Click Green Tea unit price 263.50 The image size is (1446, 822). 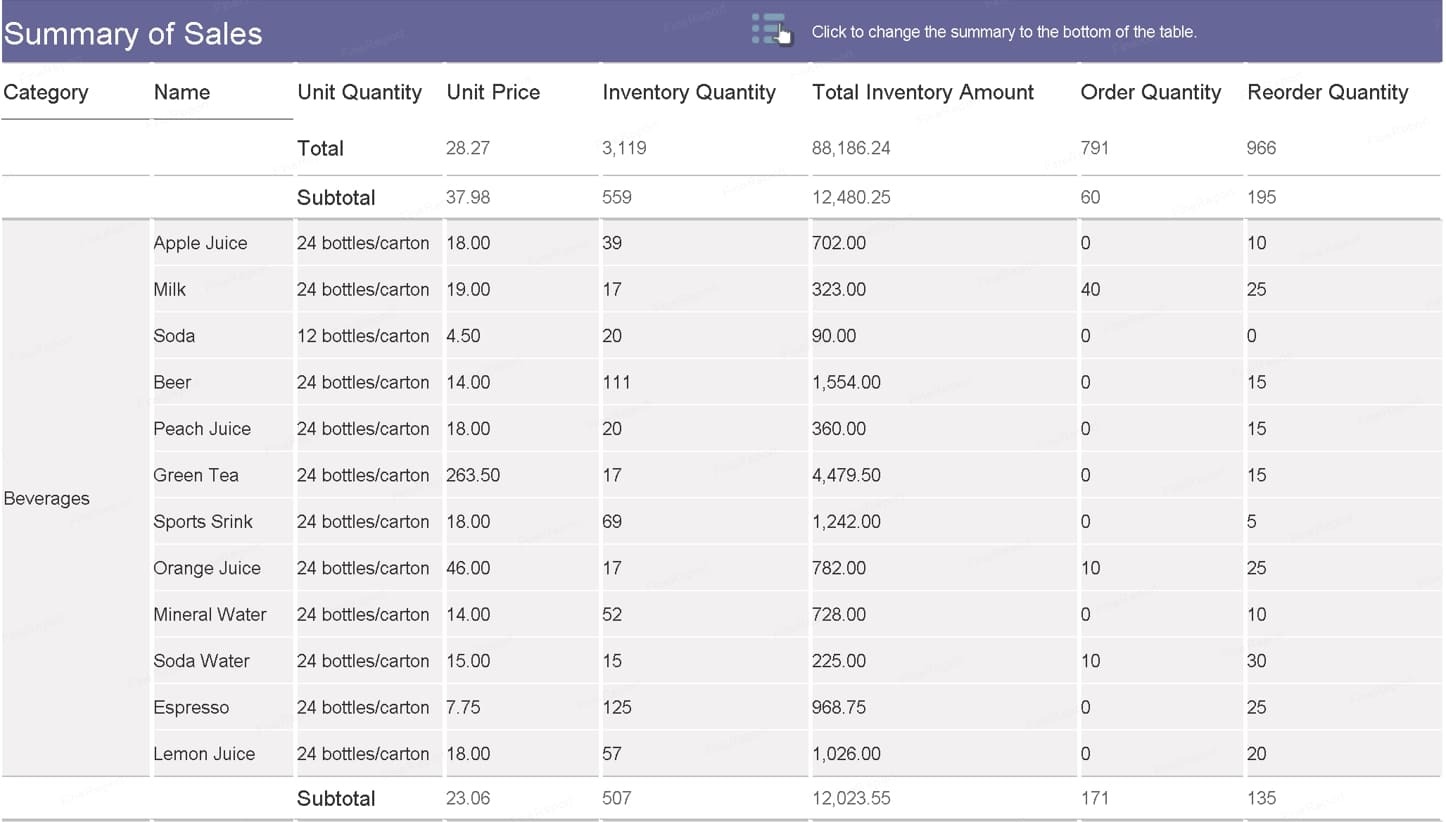click(473, 475)
